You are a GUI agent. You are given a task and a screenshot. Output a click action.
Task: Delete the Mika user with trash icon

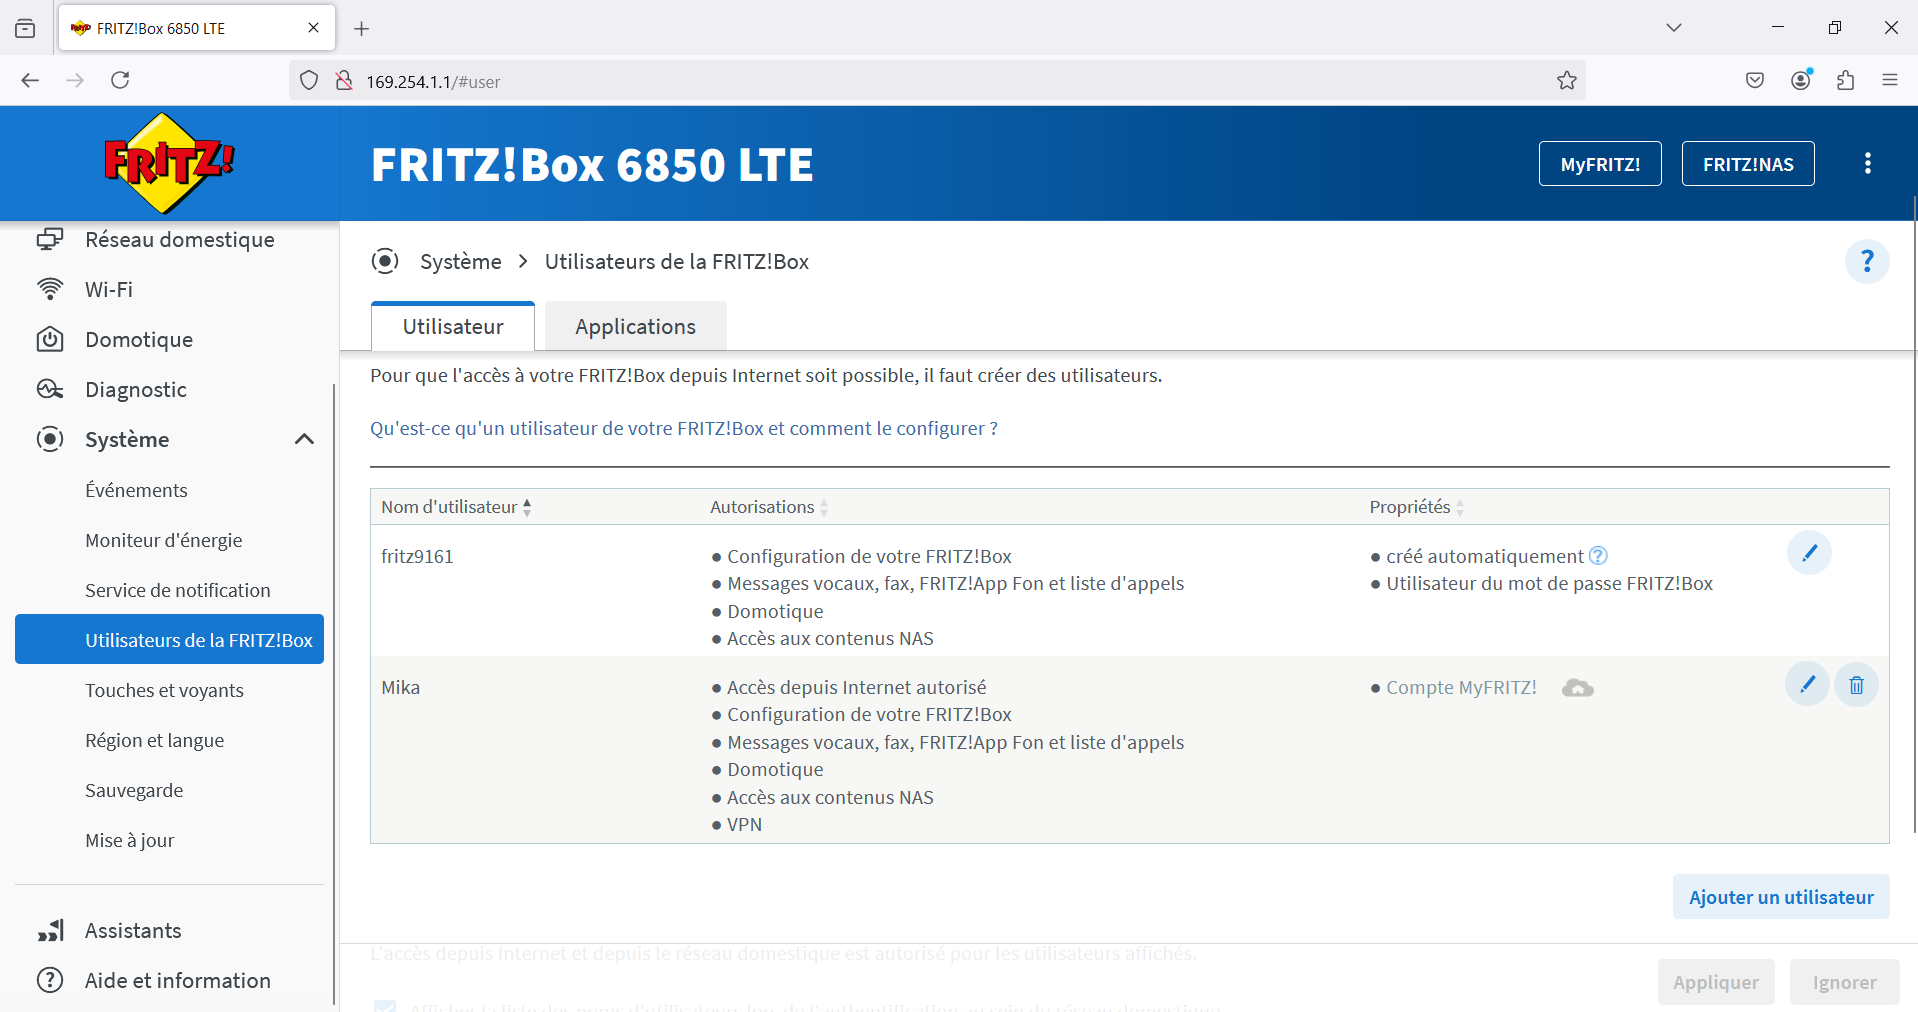(x=1856, y=685)
